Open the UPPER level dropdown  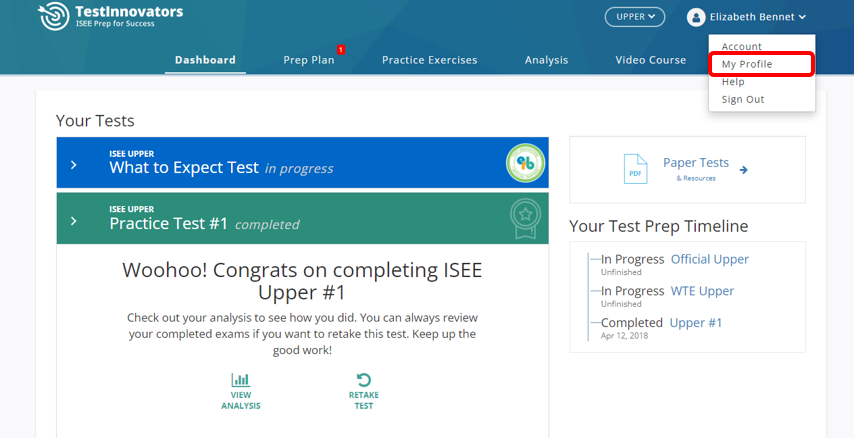(x=635, y=17)
